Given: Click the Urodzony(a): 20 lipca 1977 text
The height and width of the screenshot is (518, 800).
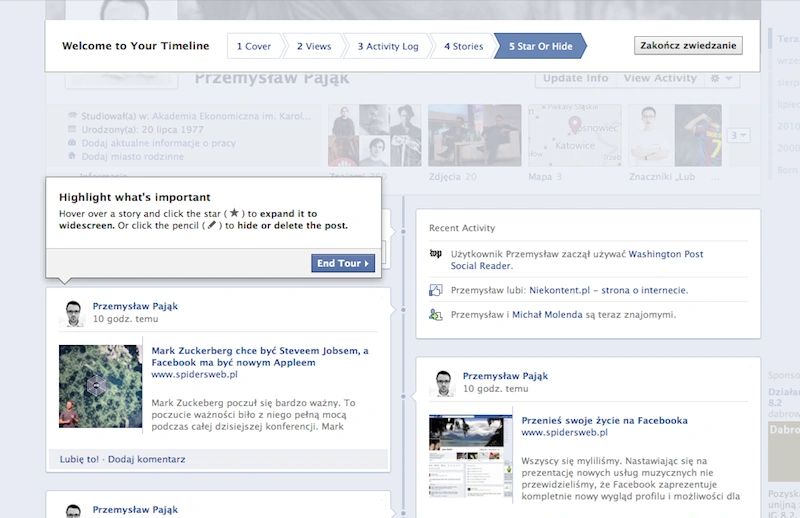Looking at the screenshot, I should 142,130.
